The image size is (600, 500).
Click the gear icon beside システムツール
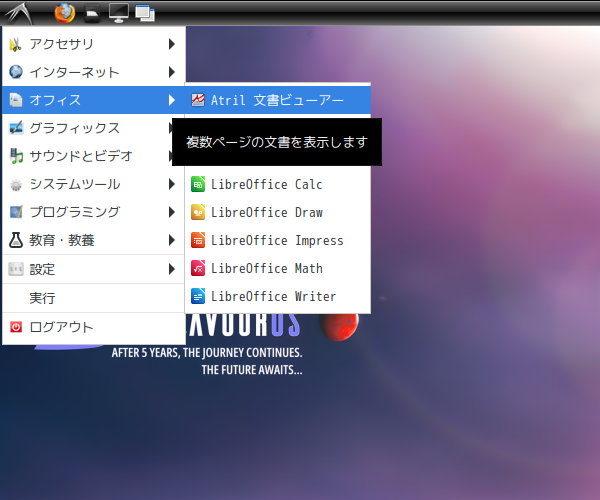click(x=16, y=184)
